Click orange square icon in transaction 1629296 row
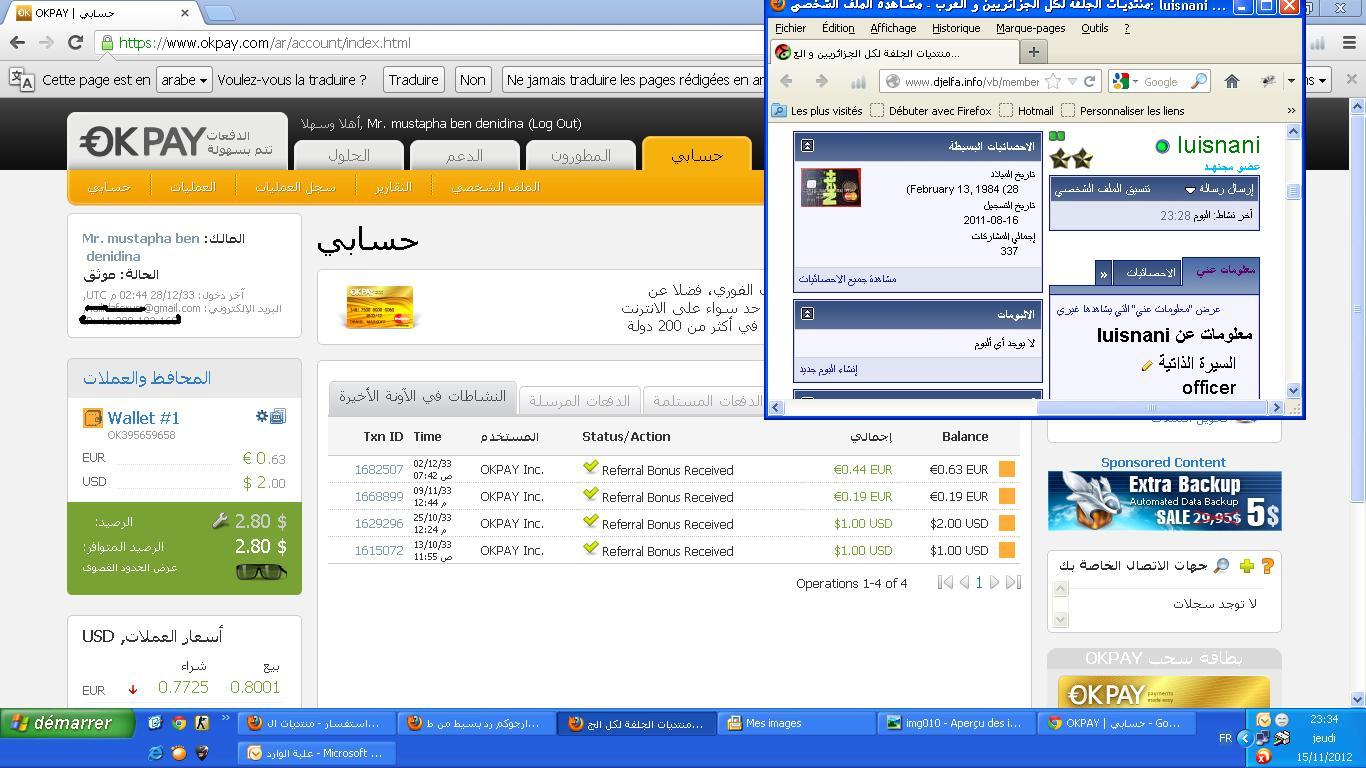1366x768 pixels. [1007, 523]
